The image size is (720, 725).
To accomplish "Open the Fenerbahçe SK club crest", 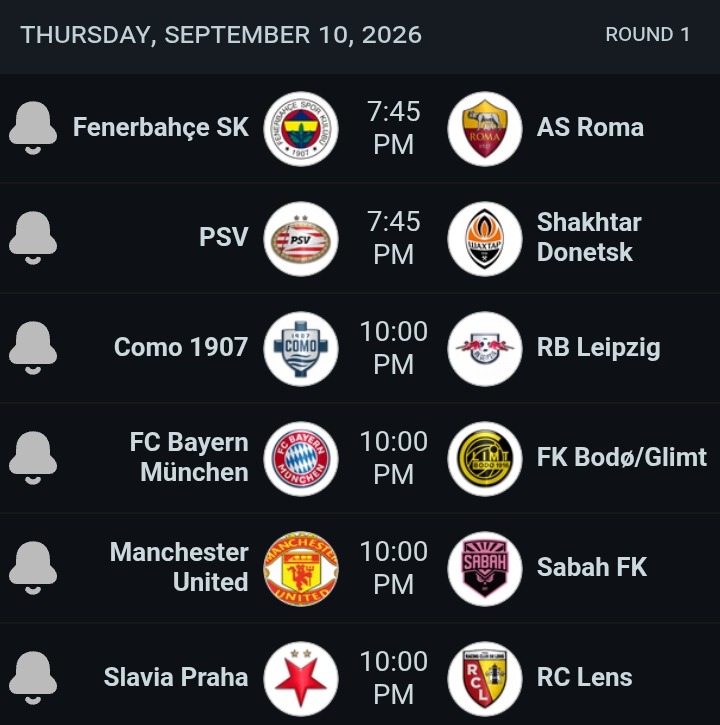I will [x=301, y=129].
